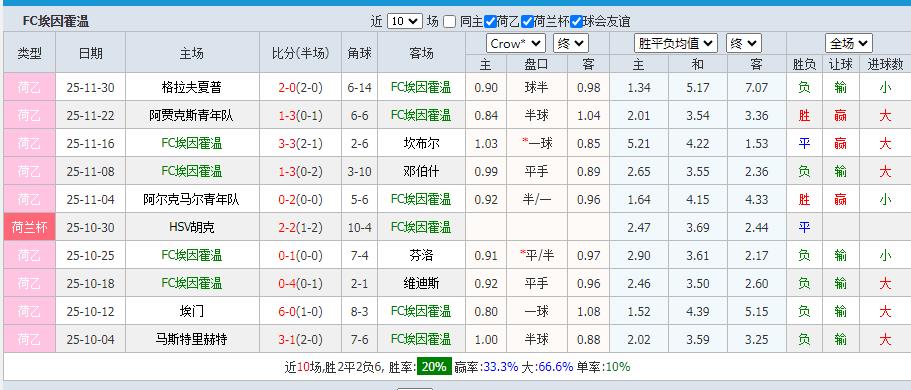The width and height of the screenshot is (911, 390).
Task: Click the date 25-11-16
Action: [x=90, y=144]
